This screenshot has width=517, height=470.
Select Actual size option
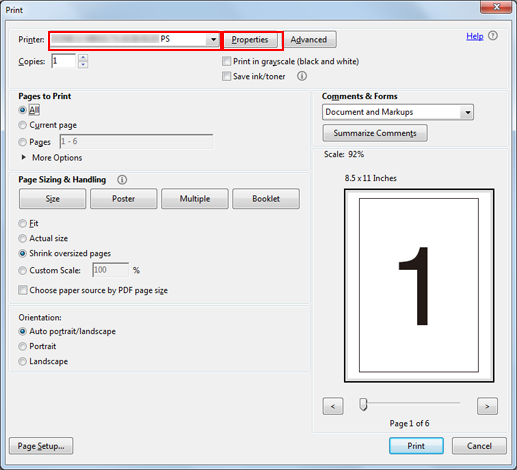click(x=22, y=238)
